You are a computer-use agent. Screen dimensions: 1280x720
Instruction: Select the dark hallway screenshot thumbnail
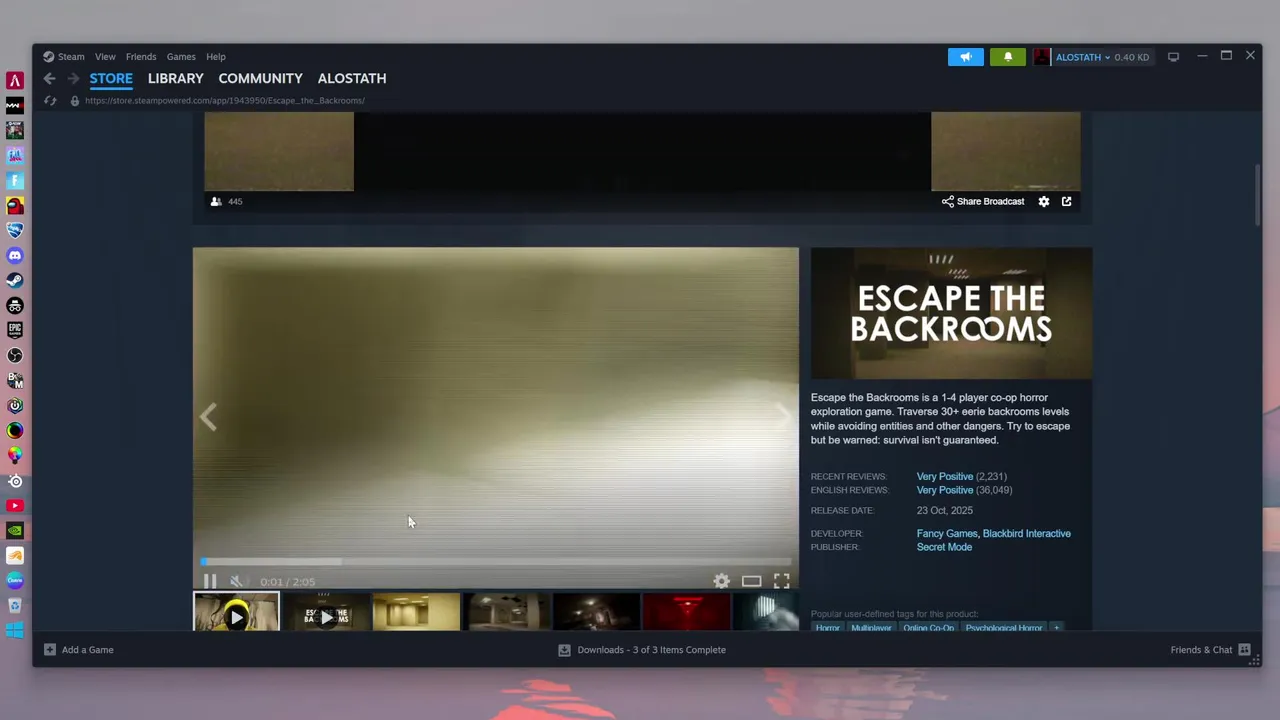(596, 612)
